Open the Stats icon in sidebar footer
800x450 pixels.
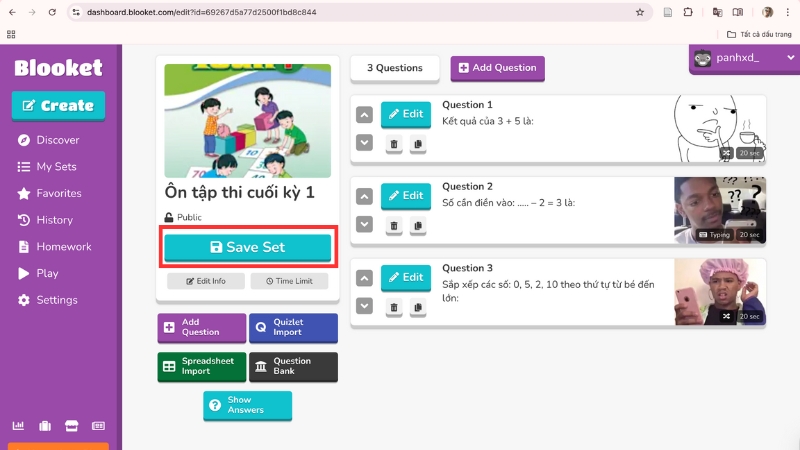[x=18, y=426]
